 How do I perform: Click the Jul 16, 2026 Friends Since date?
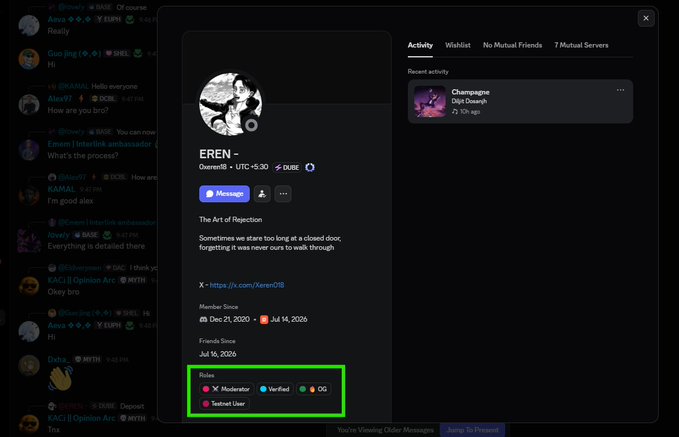click(217, 354)
